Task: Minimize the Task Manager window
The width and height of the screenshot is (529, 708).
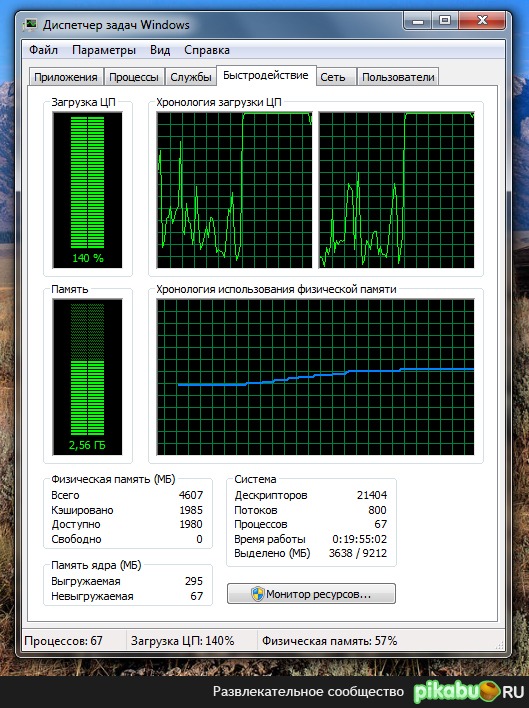Action: coord(418,21)
